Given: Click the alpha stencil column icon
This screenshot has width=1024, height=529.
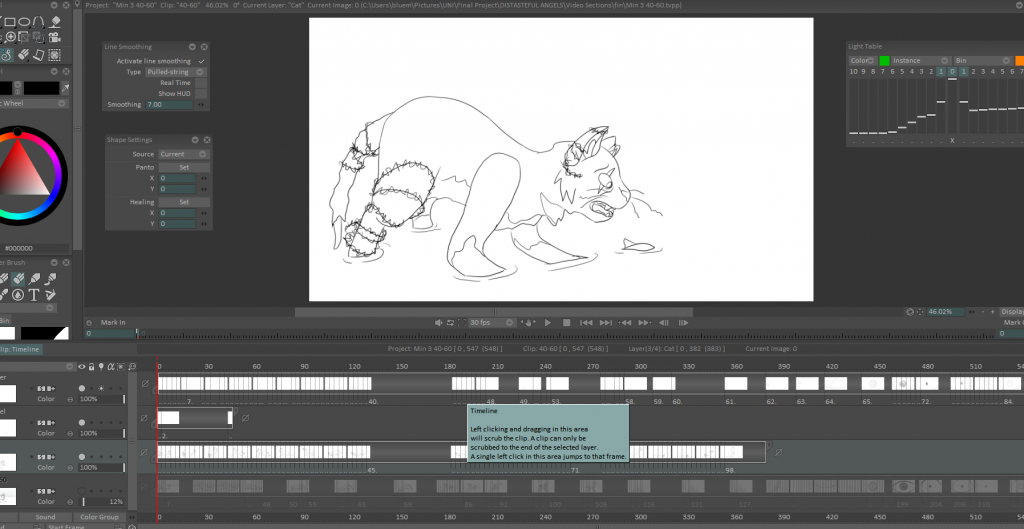Looking at the screenshot, I should click(111, 367).
